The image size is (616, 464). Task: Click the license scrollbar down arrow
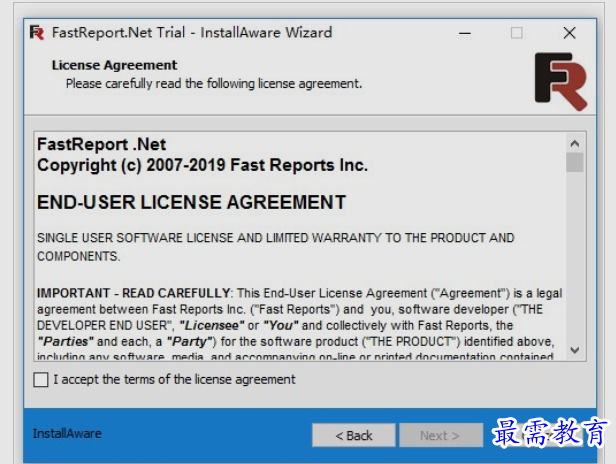click(575, 350)
